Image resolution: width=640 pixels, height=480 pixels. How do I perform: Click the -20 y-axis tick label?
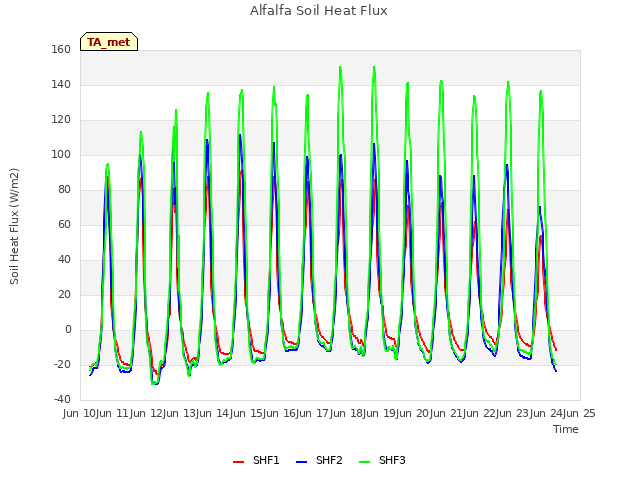click(x=62, y=364)
